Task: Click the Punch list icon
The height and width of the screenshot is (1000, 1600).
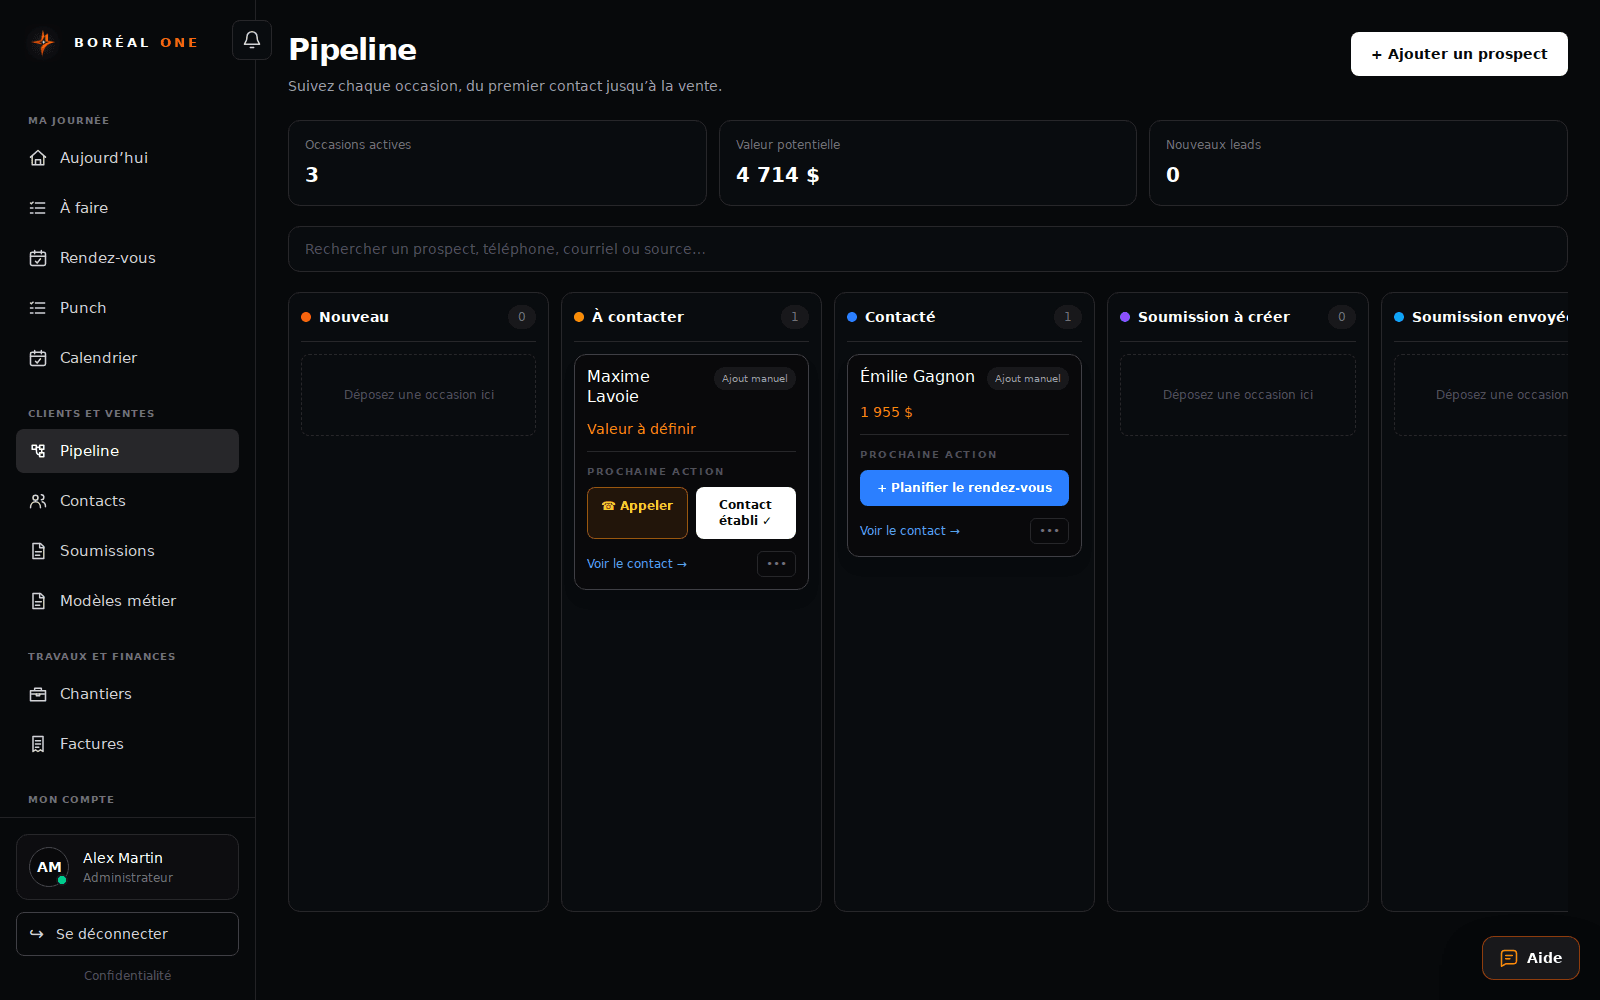Action: [38, 308]
